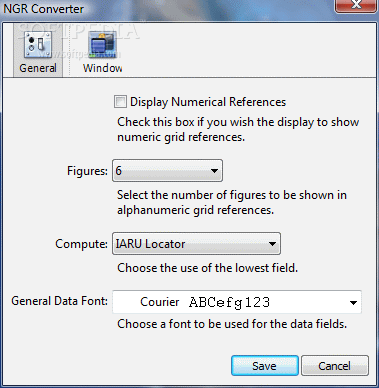Open the General preferences pane icon
This screenshot has height=388, width=379.
38,51
